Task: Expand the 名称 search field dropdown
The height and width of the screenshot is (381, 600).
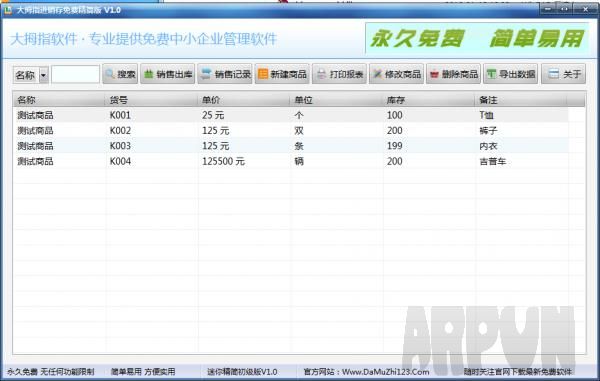Action: tap(43, 75)
